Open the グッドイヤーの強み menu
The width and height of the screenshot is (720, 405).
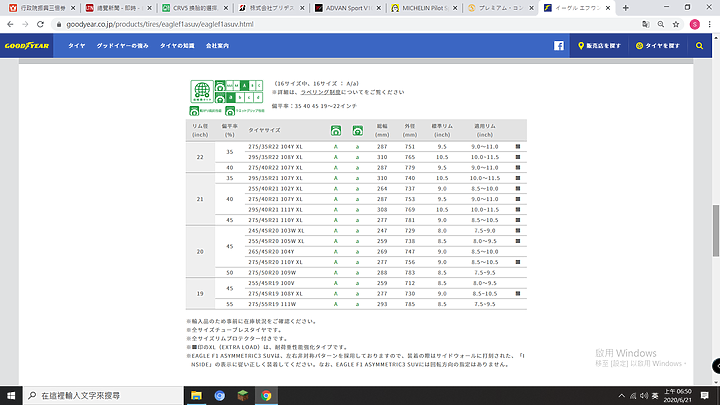[x=122, y=46]
